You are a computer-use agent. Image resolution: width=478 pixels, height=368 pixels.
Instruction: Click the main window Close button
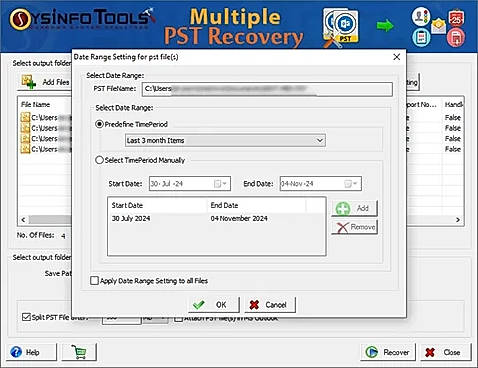[x=446, y=352]
